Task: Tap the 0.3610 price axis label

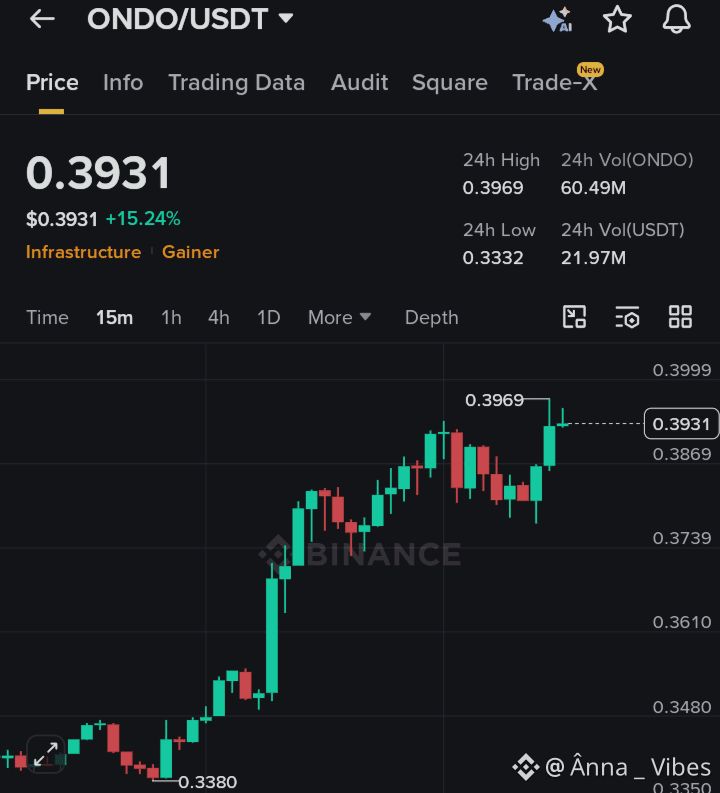Action: tap(682, 622)
